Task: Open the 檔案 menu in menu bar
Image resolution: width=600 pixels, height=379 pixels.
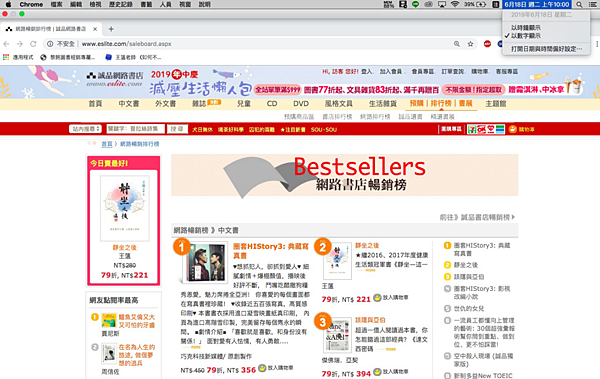Action: coord(56,4)
